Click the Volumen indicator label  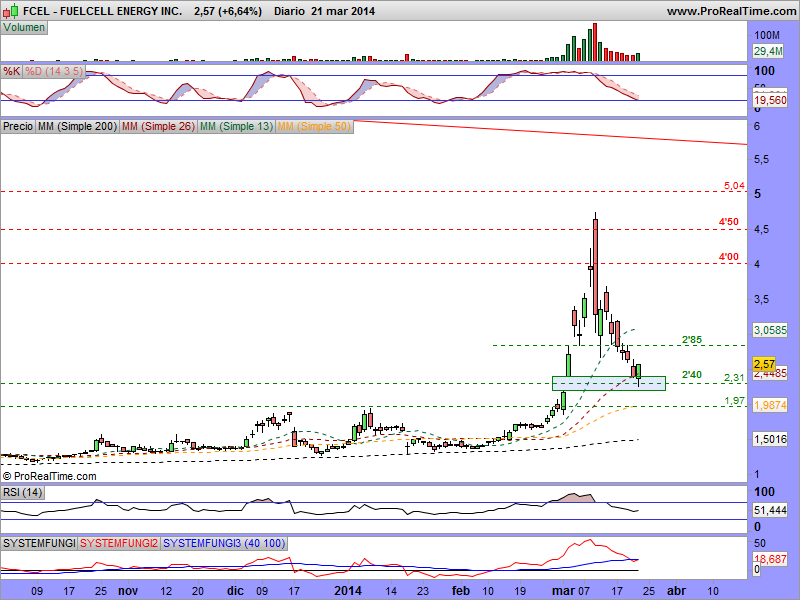tap(24, 28)
